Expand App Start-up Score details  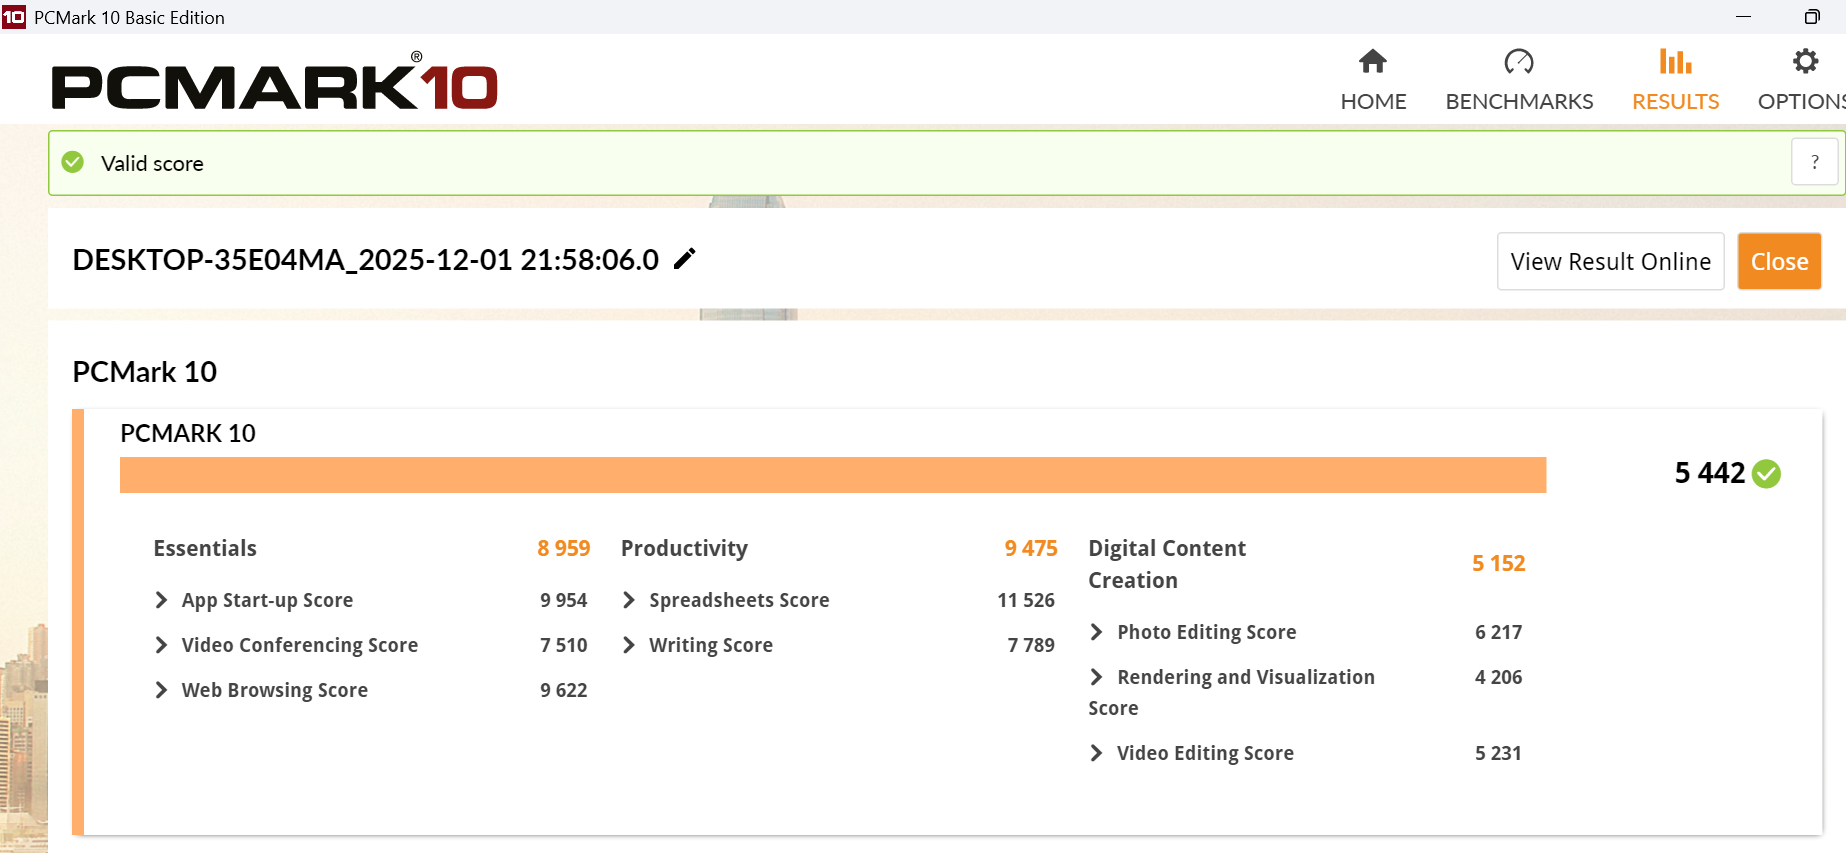[x=162, y=600]
